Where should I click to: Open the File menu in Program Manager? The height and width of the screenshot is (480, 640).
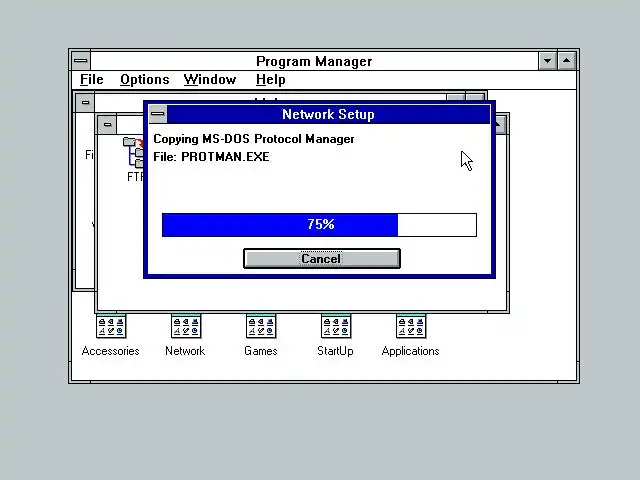click(x=91, y=79)
